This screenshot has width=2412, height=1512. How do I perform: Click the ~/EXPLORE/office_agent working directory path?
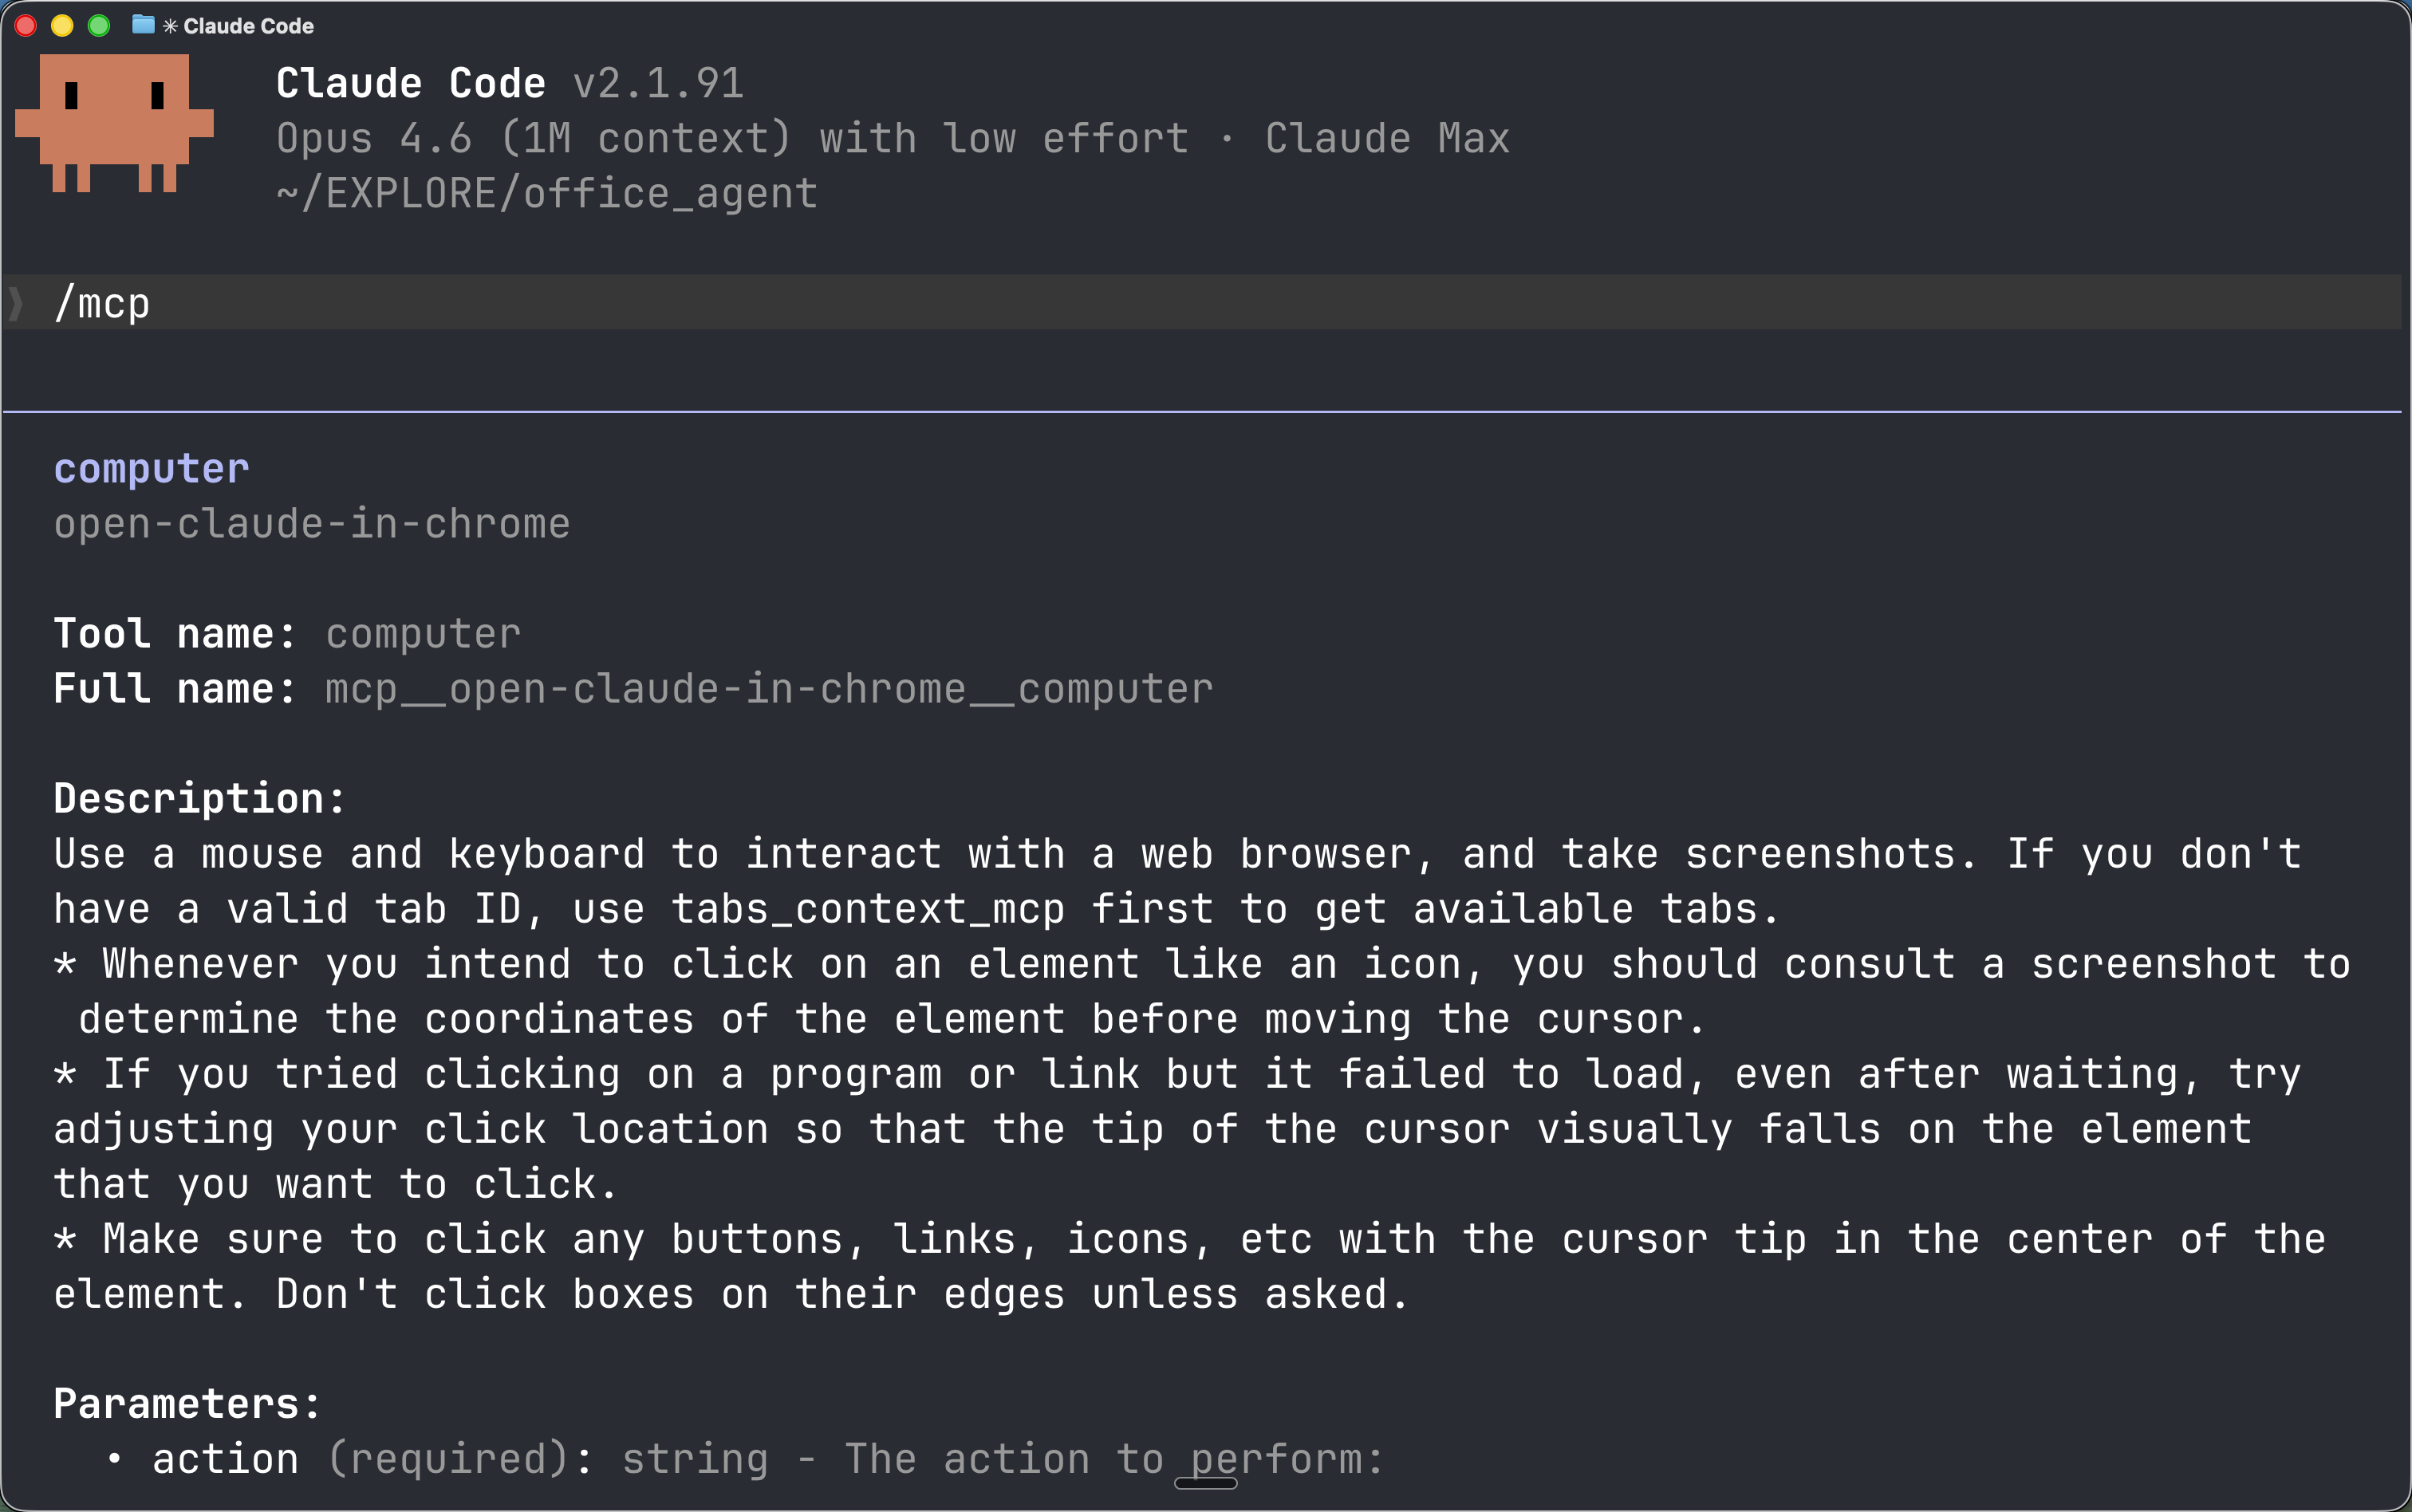pos(546,193)
